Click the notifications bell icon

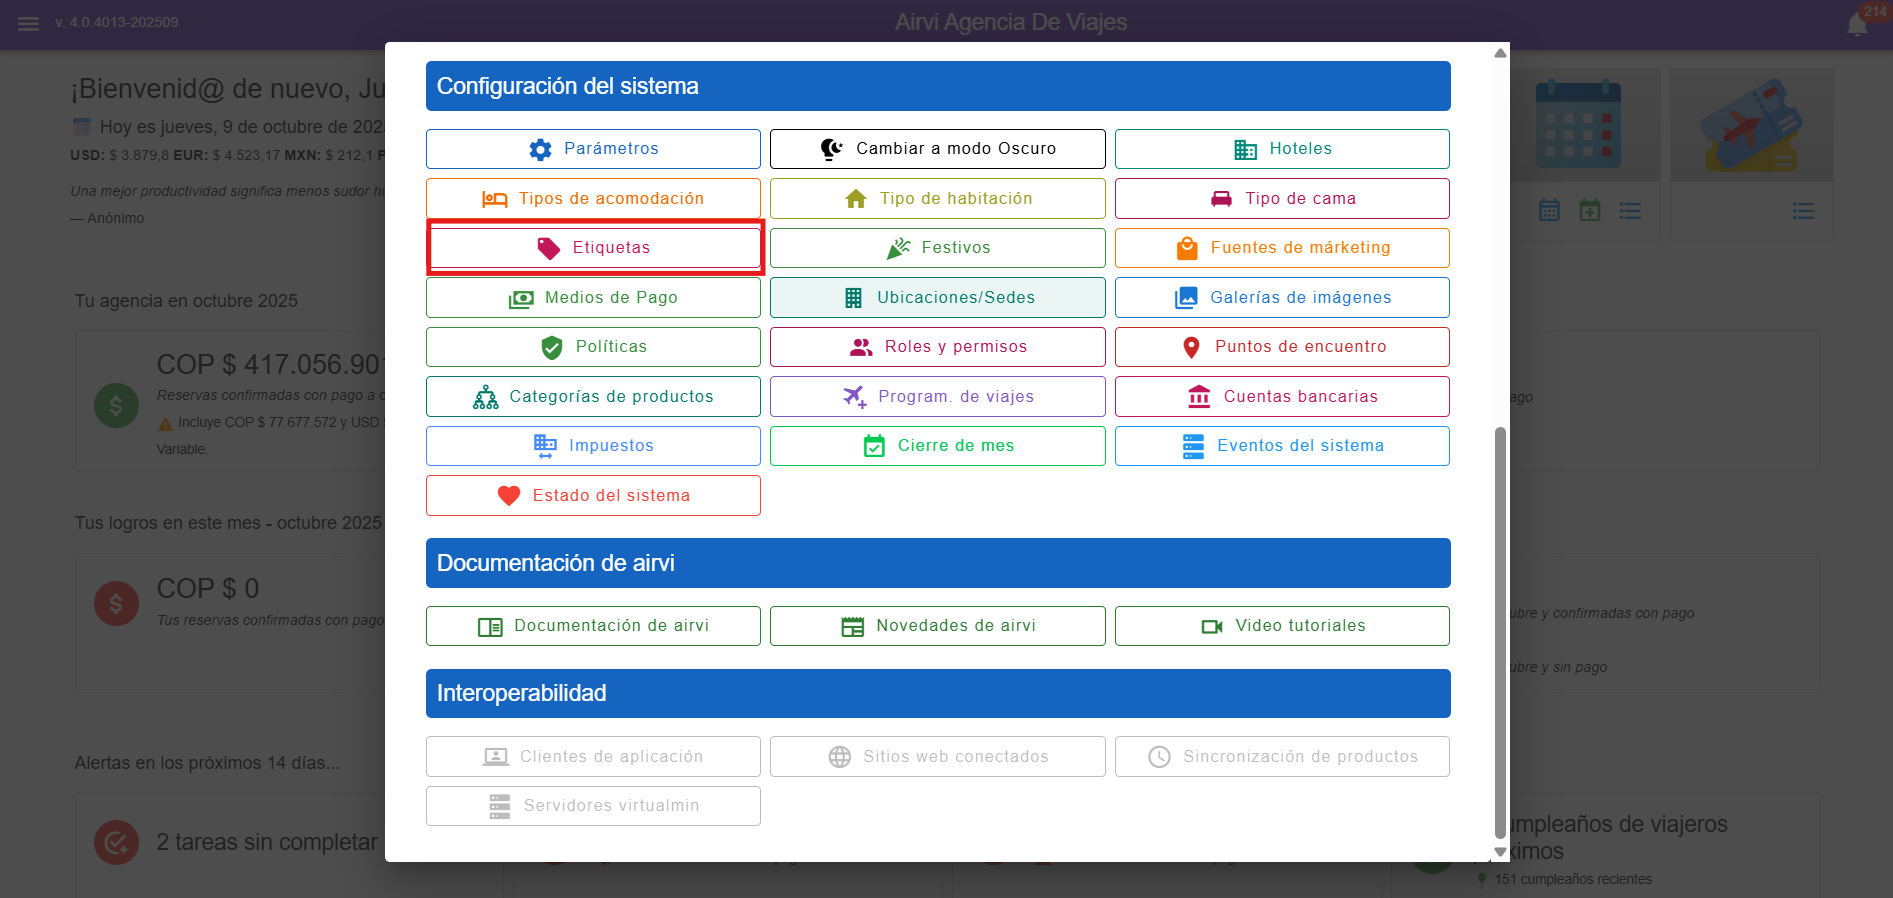tap(1857, 25)
